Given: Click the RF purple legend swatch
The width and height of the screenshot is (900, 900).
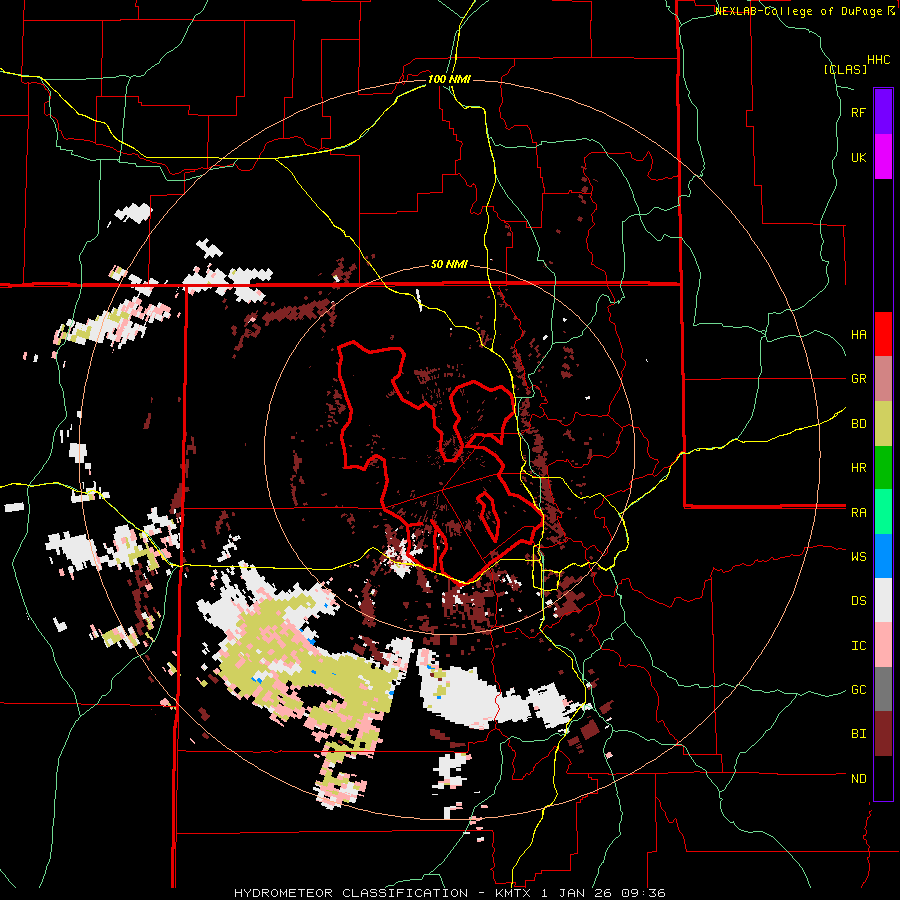Looking at the screenshot, I should (883, 111).
